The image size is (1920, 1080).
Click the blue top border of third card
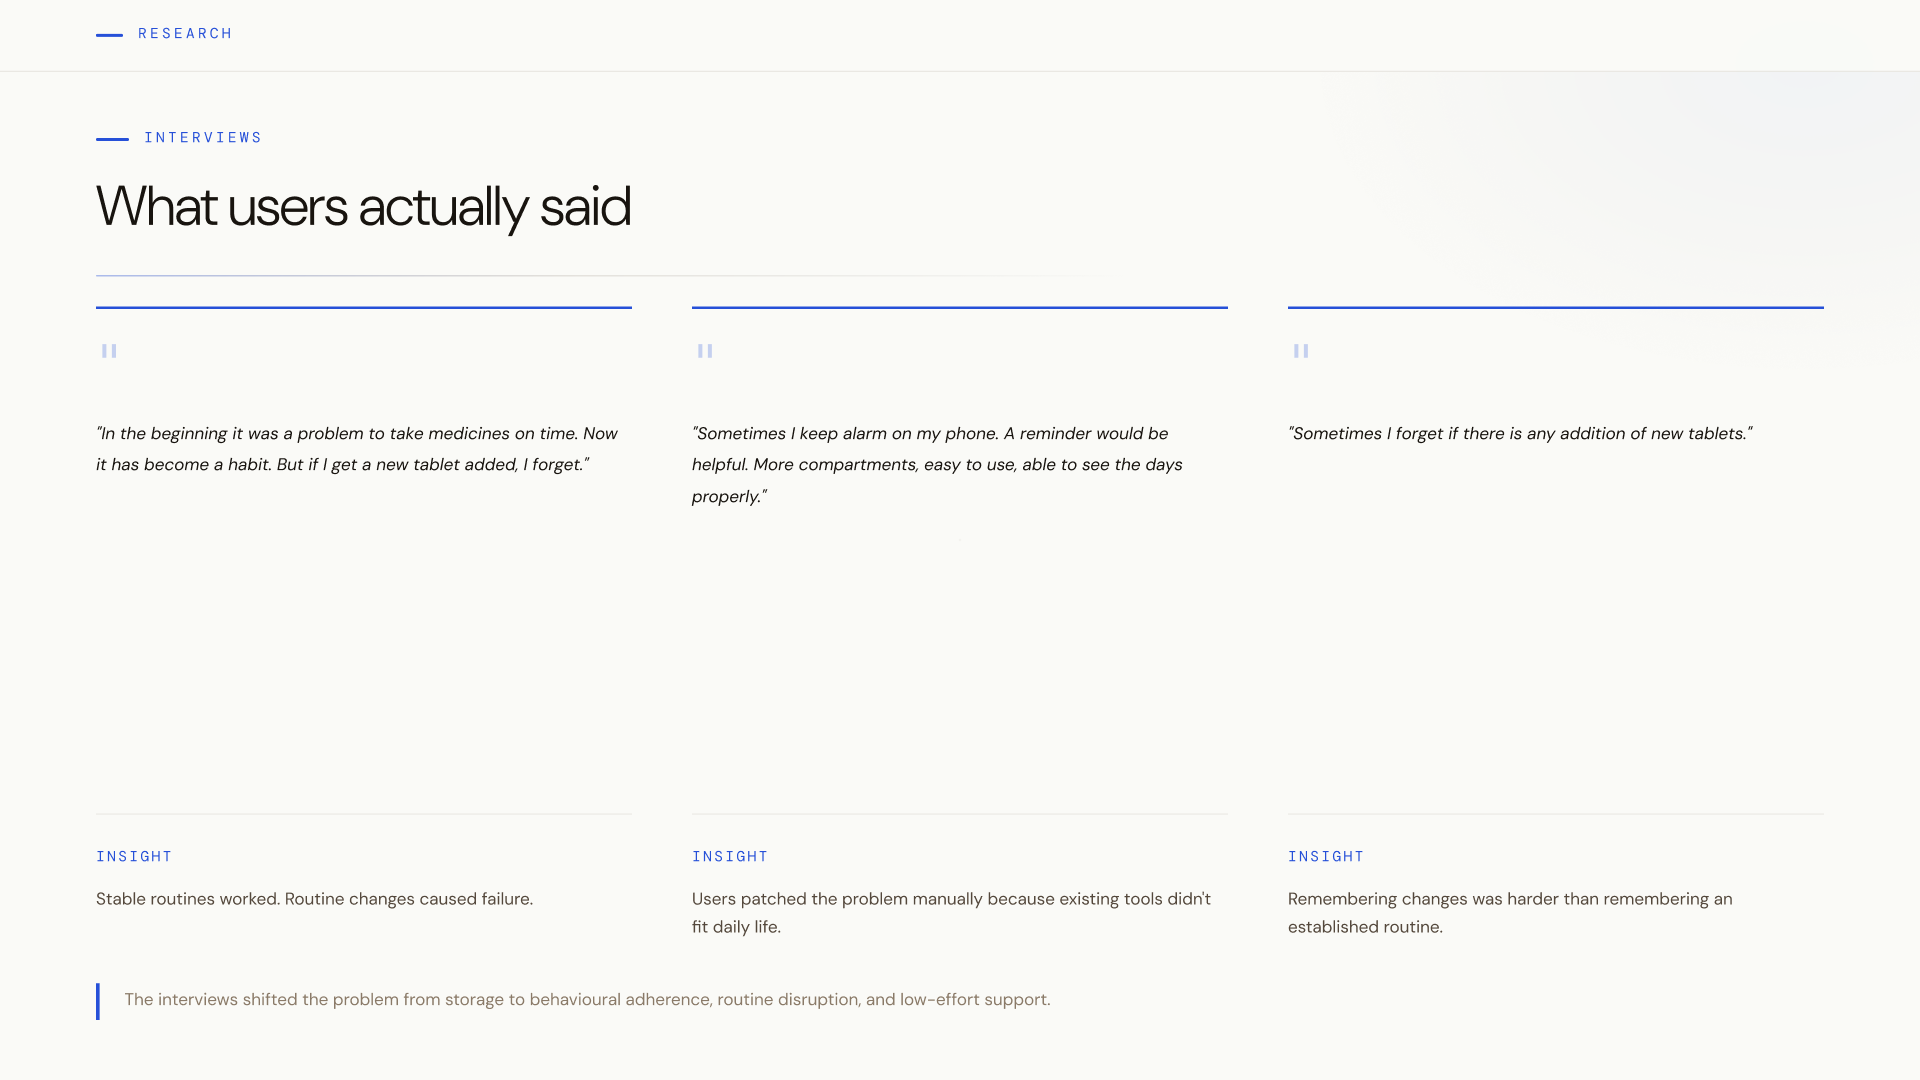1555,308
